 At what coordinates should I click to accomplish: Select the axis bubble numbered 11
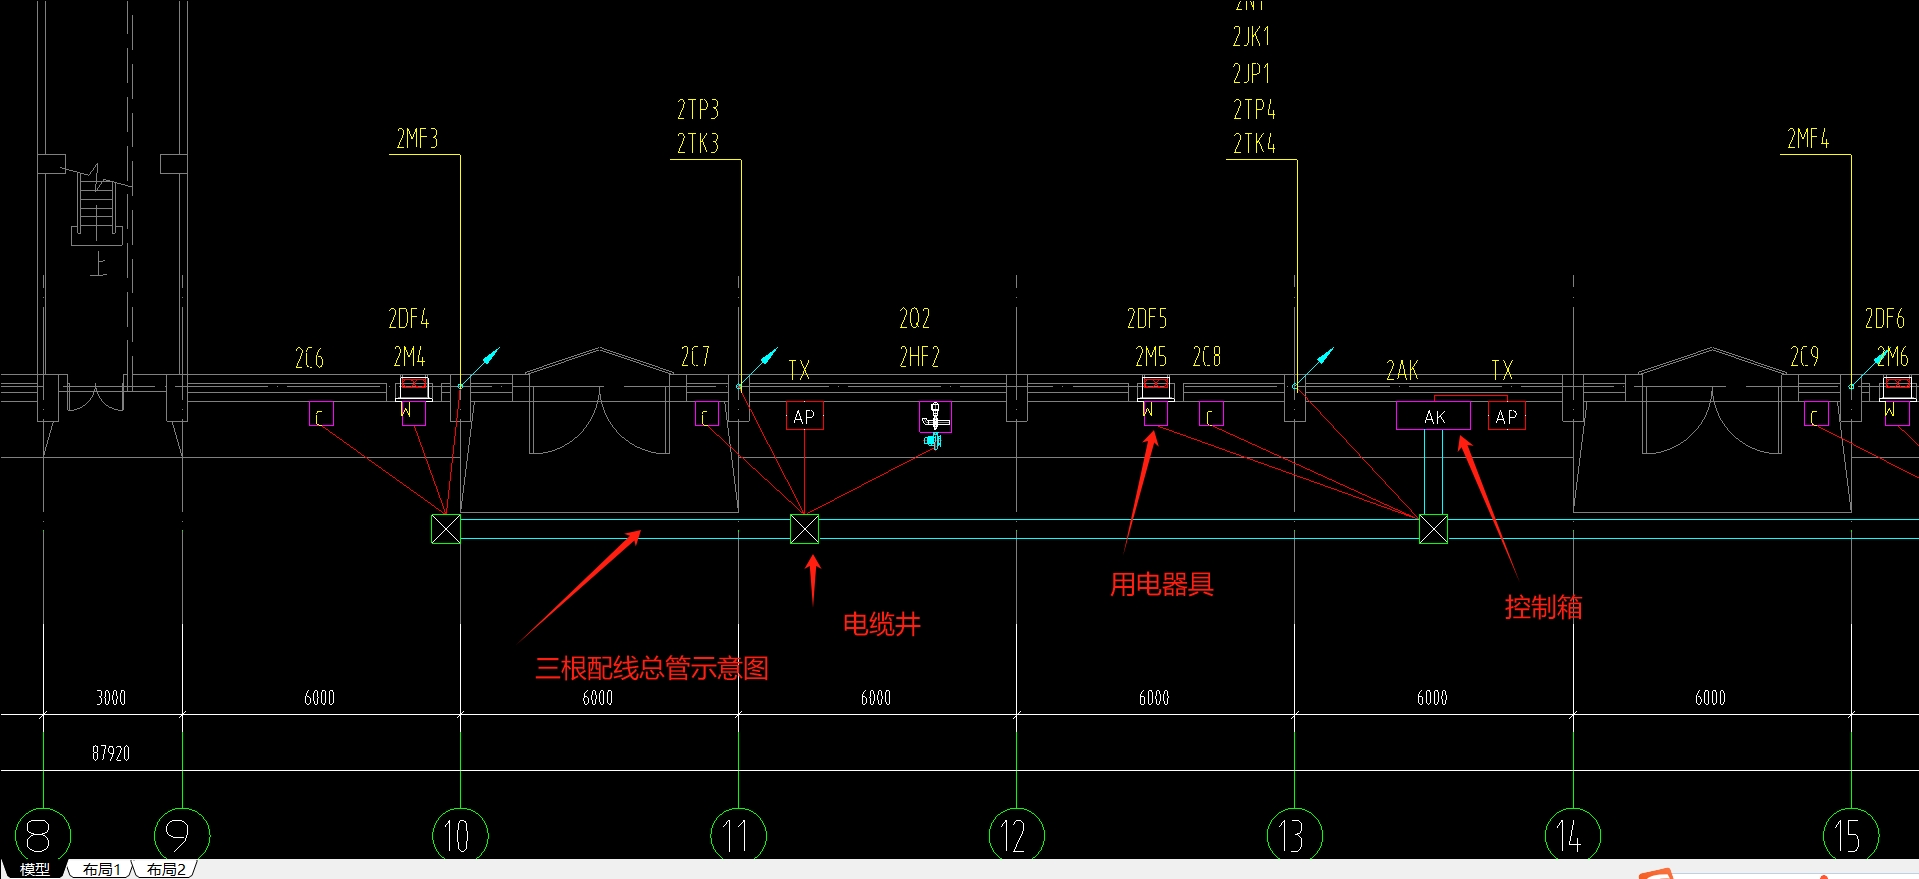click(x=738, y=835)
